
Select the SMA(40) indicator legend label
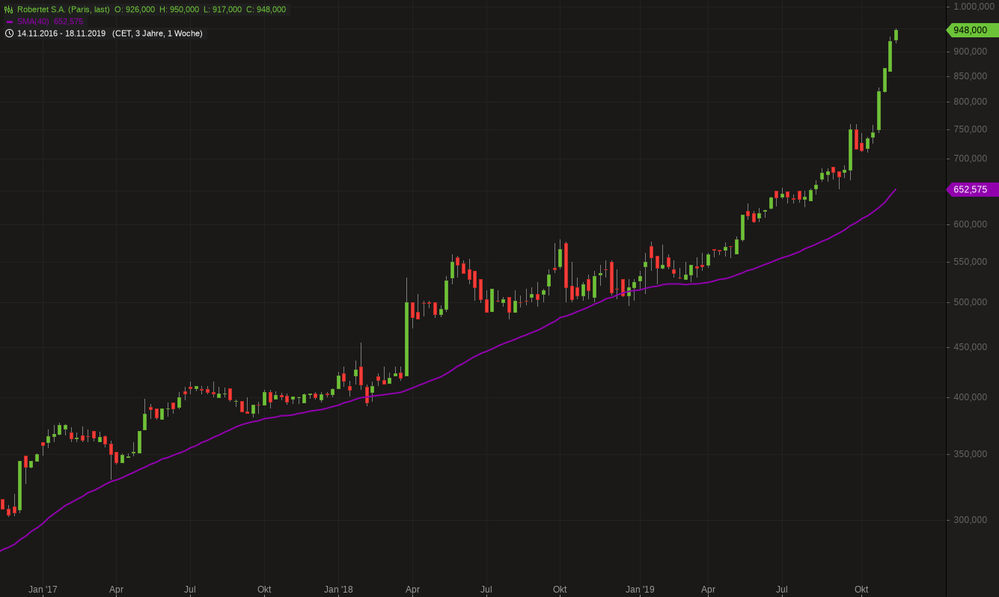pyautogui.click(x=37, y=21)
